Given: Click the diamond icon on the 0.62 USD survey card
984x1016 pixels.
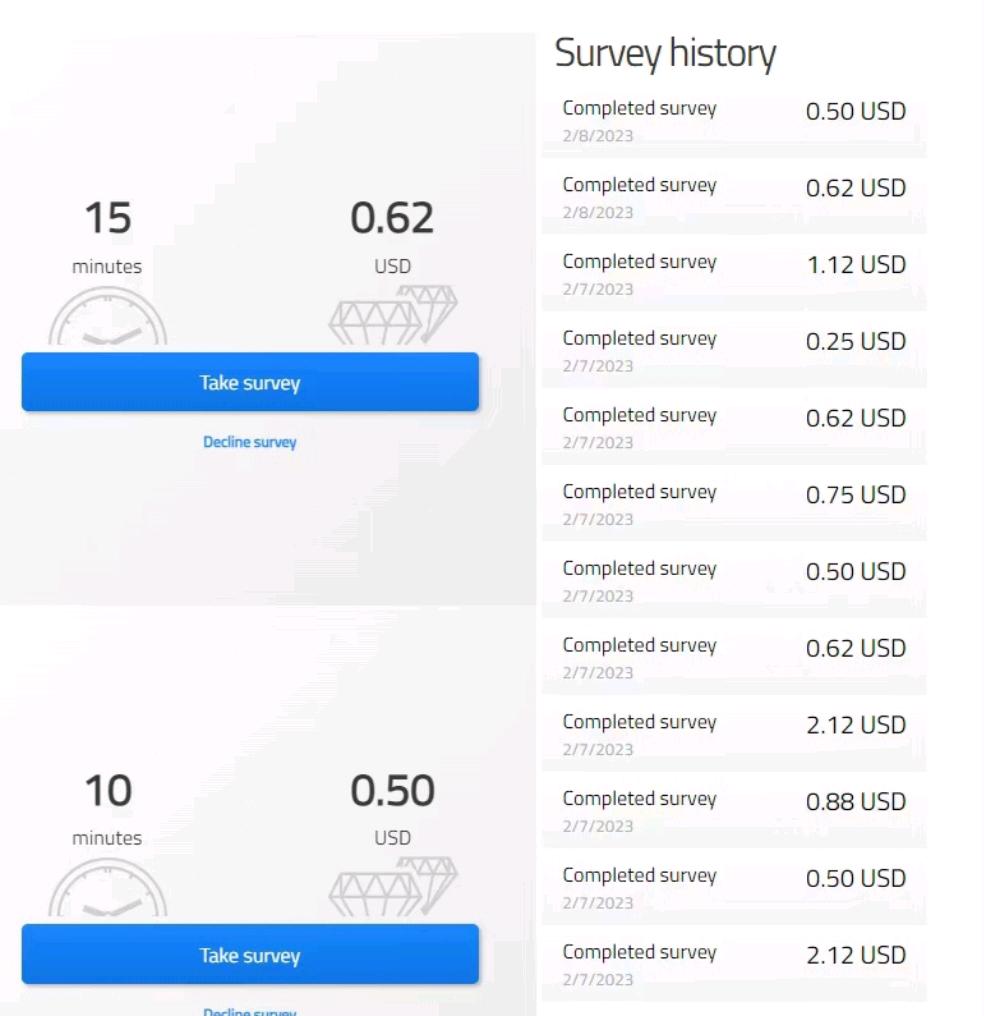Looking at the screenshot, I should [393, 315].
